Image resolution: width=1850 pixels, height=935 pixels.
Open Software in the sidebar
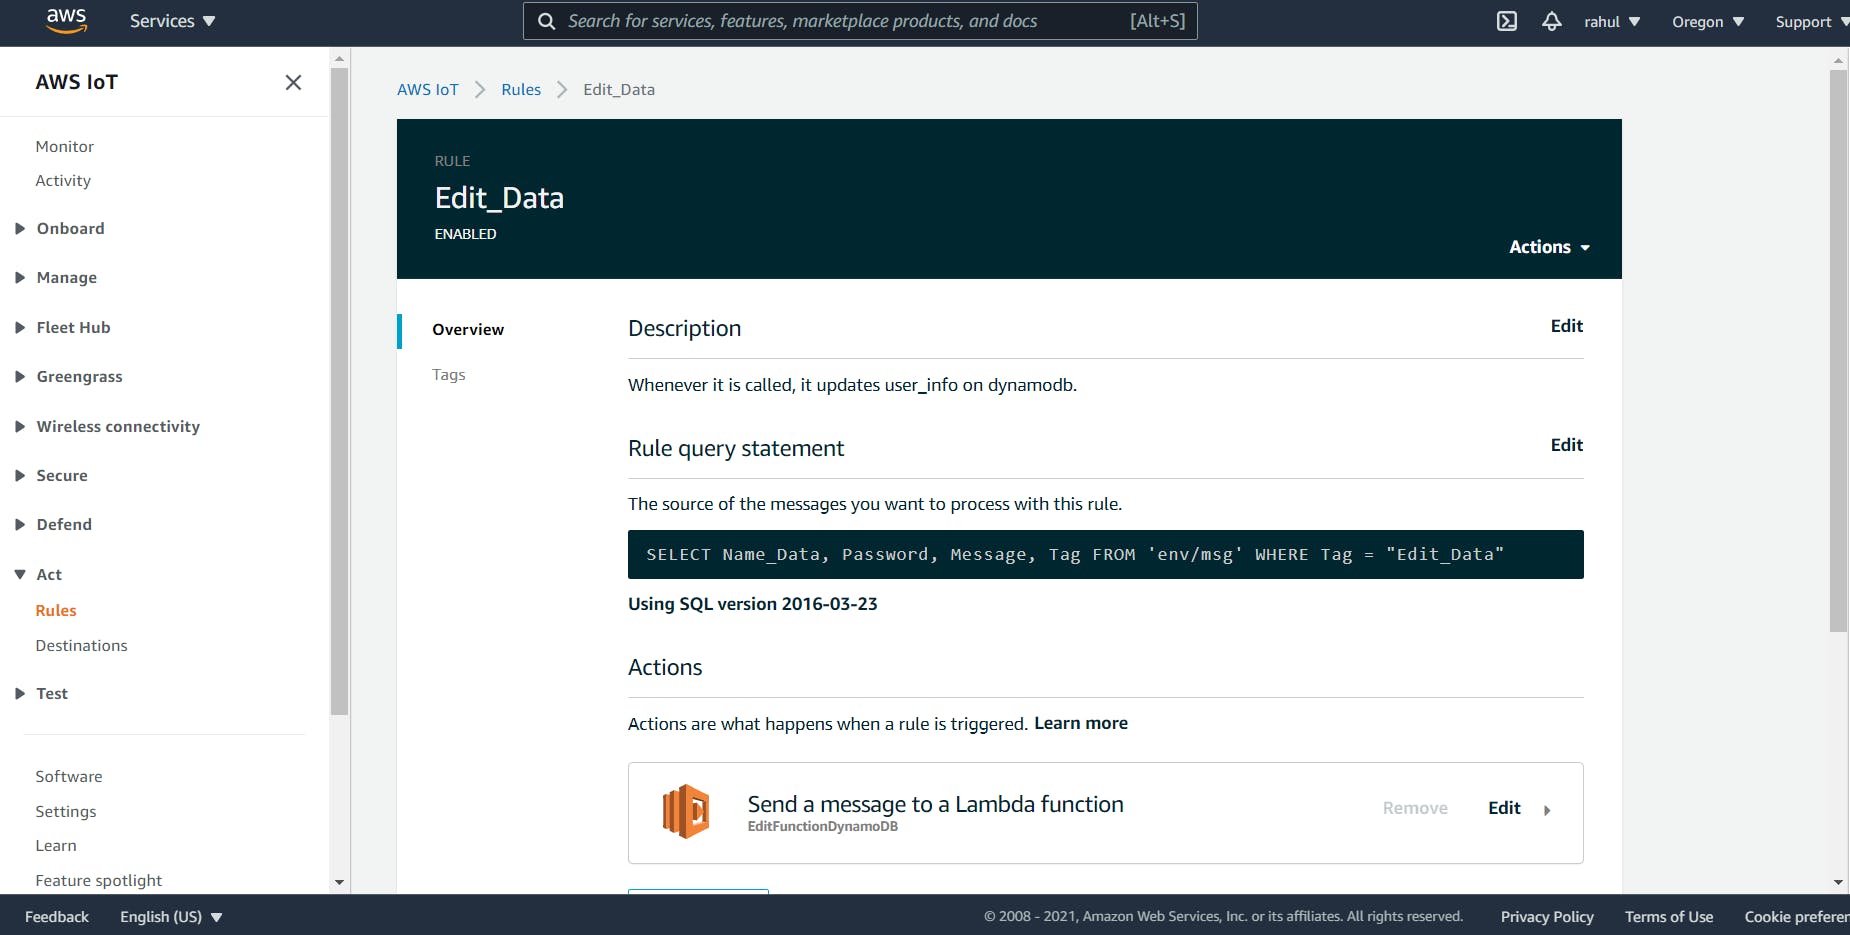click(69, 777)
